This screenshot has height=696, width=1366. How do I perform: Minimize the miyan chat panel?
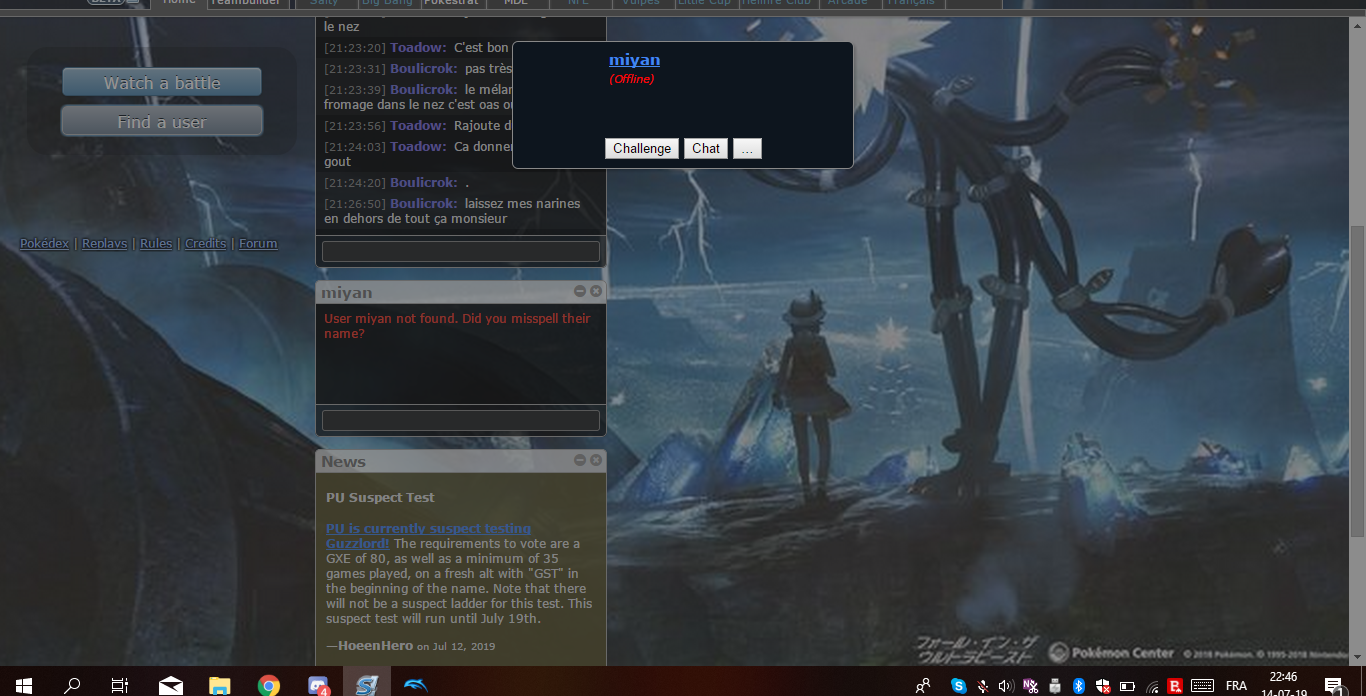(580, 291)
